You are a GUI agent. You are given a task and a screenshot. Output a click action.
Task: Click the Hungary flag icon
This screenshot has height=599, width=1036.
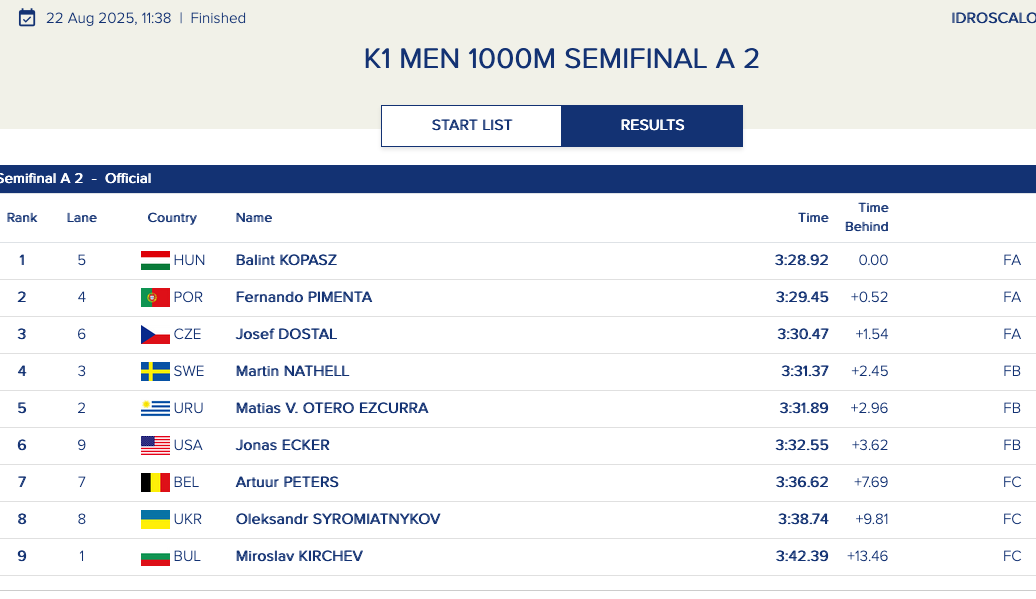[x=155, y=260]
